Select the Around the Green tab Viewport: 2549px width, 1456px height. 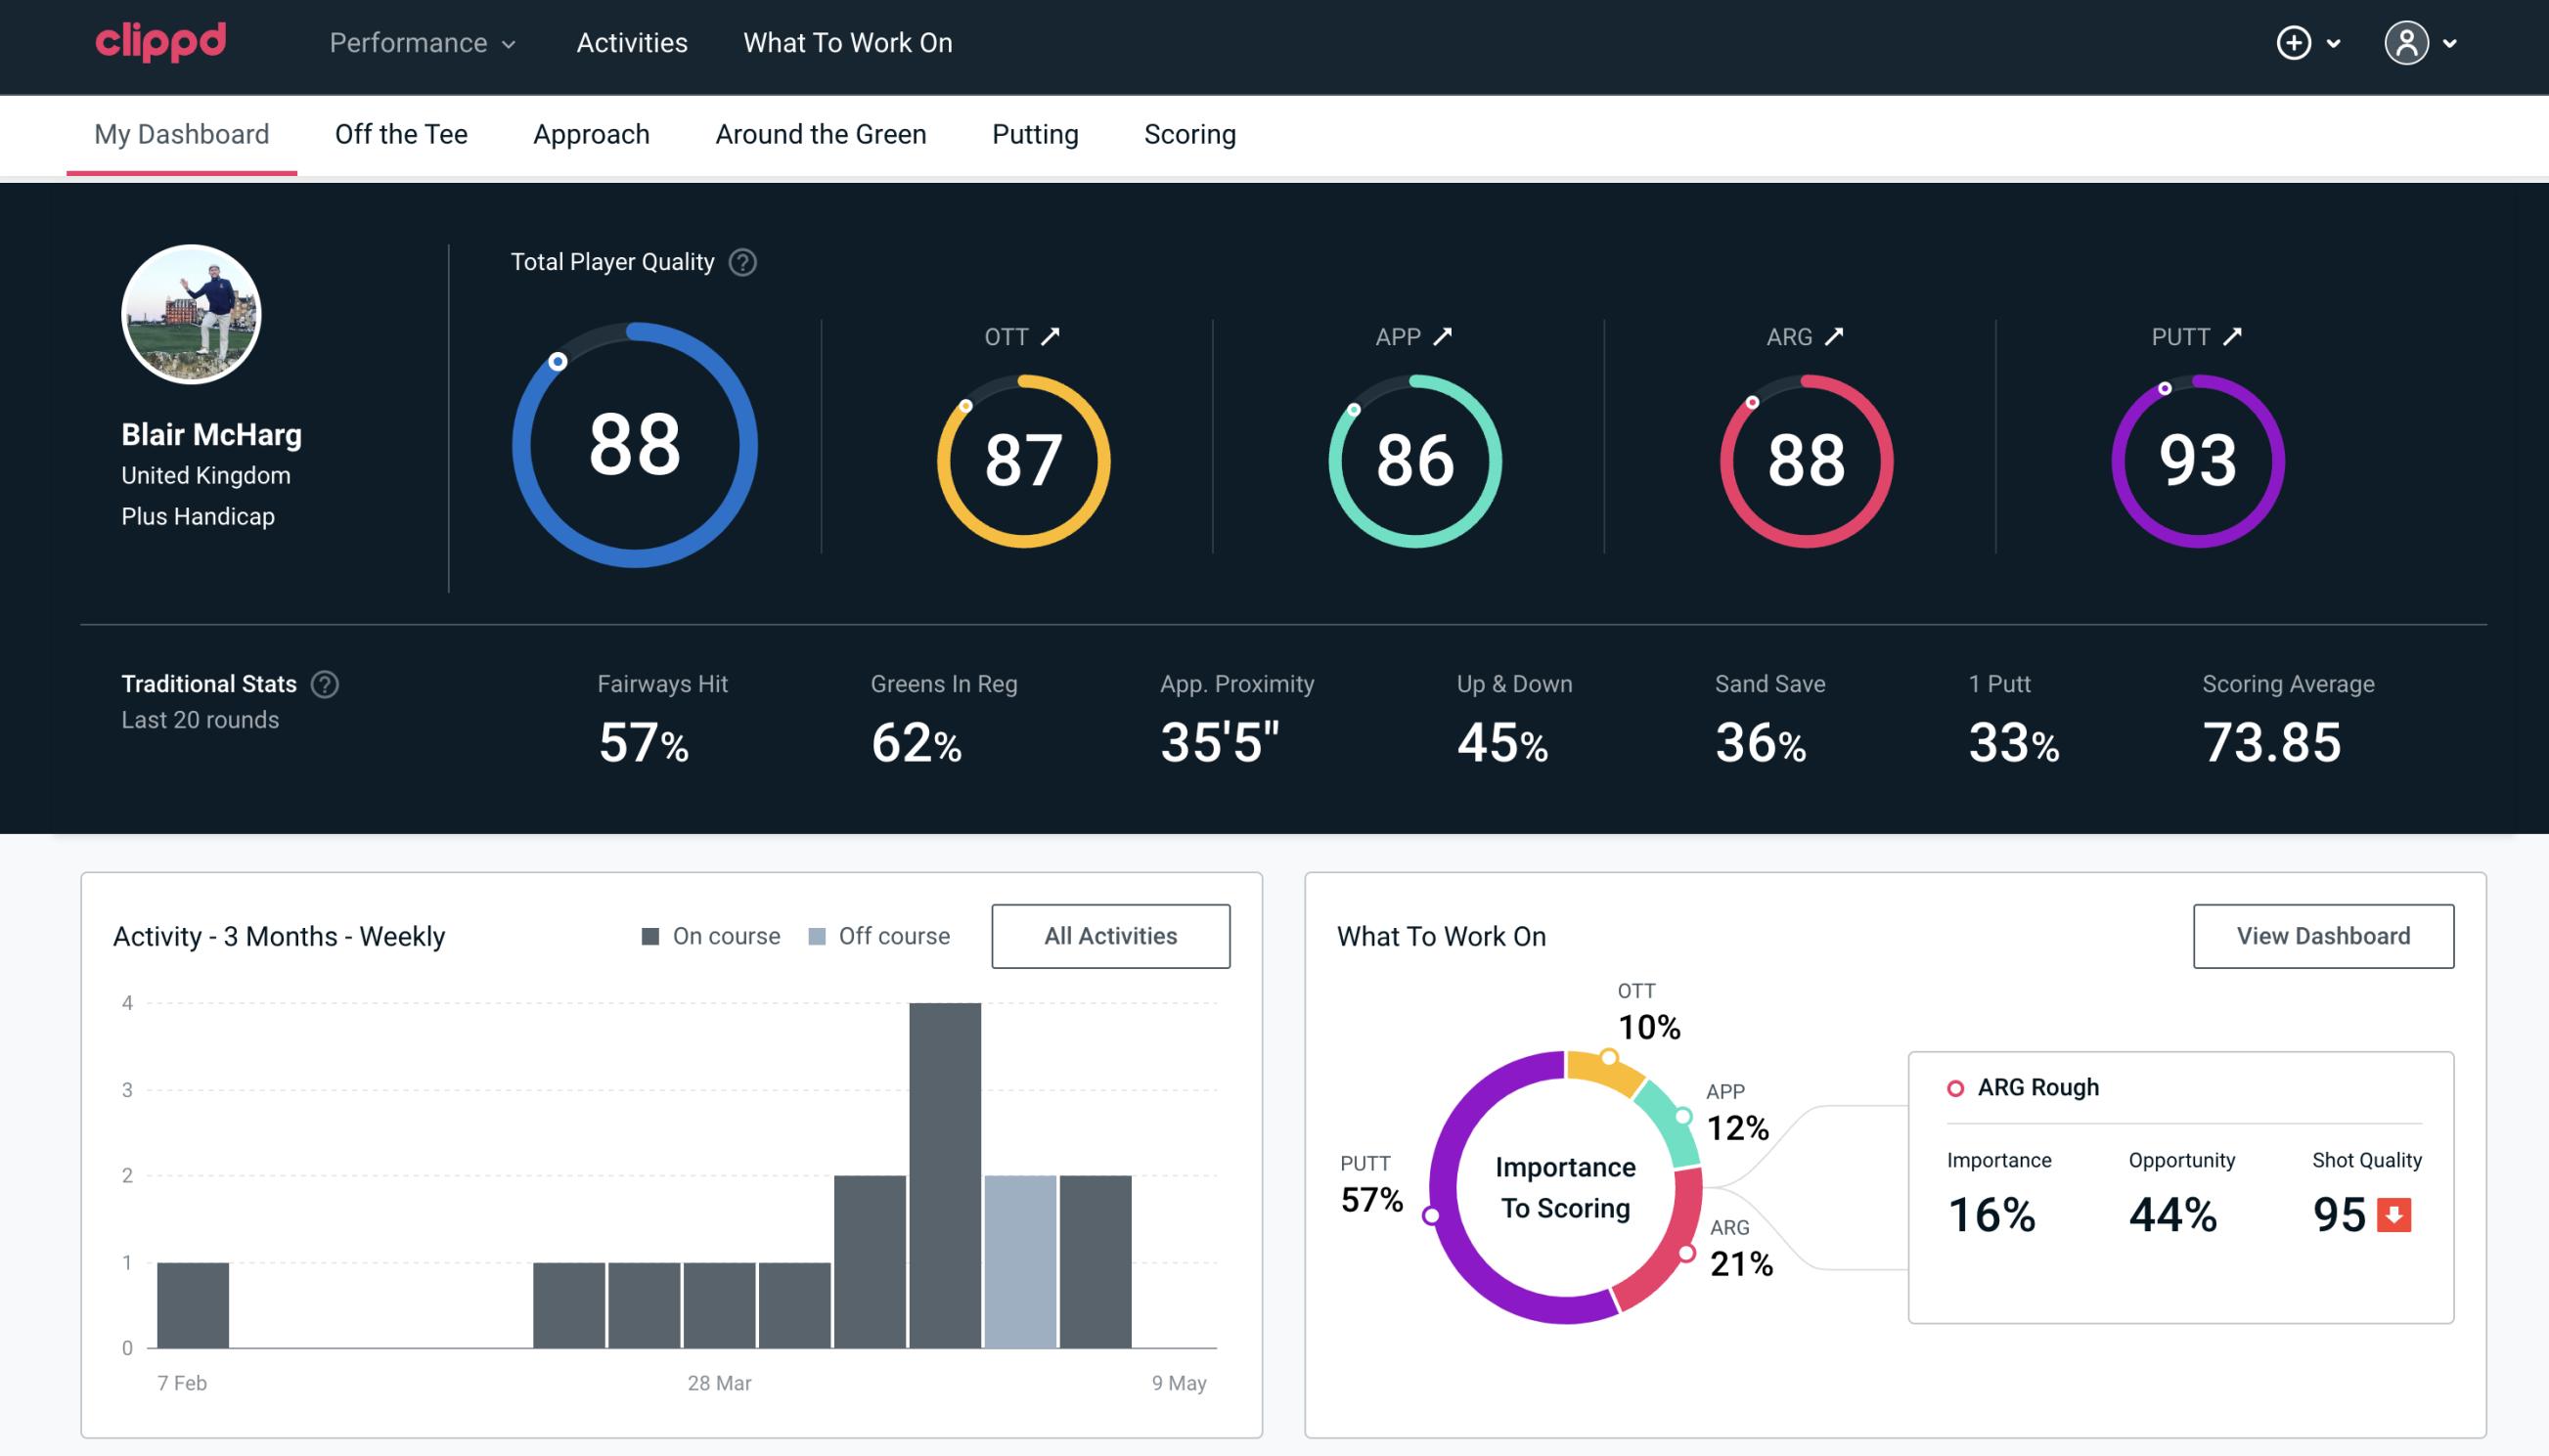(820, 133)
